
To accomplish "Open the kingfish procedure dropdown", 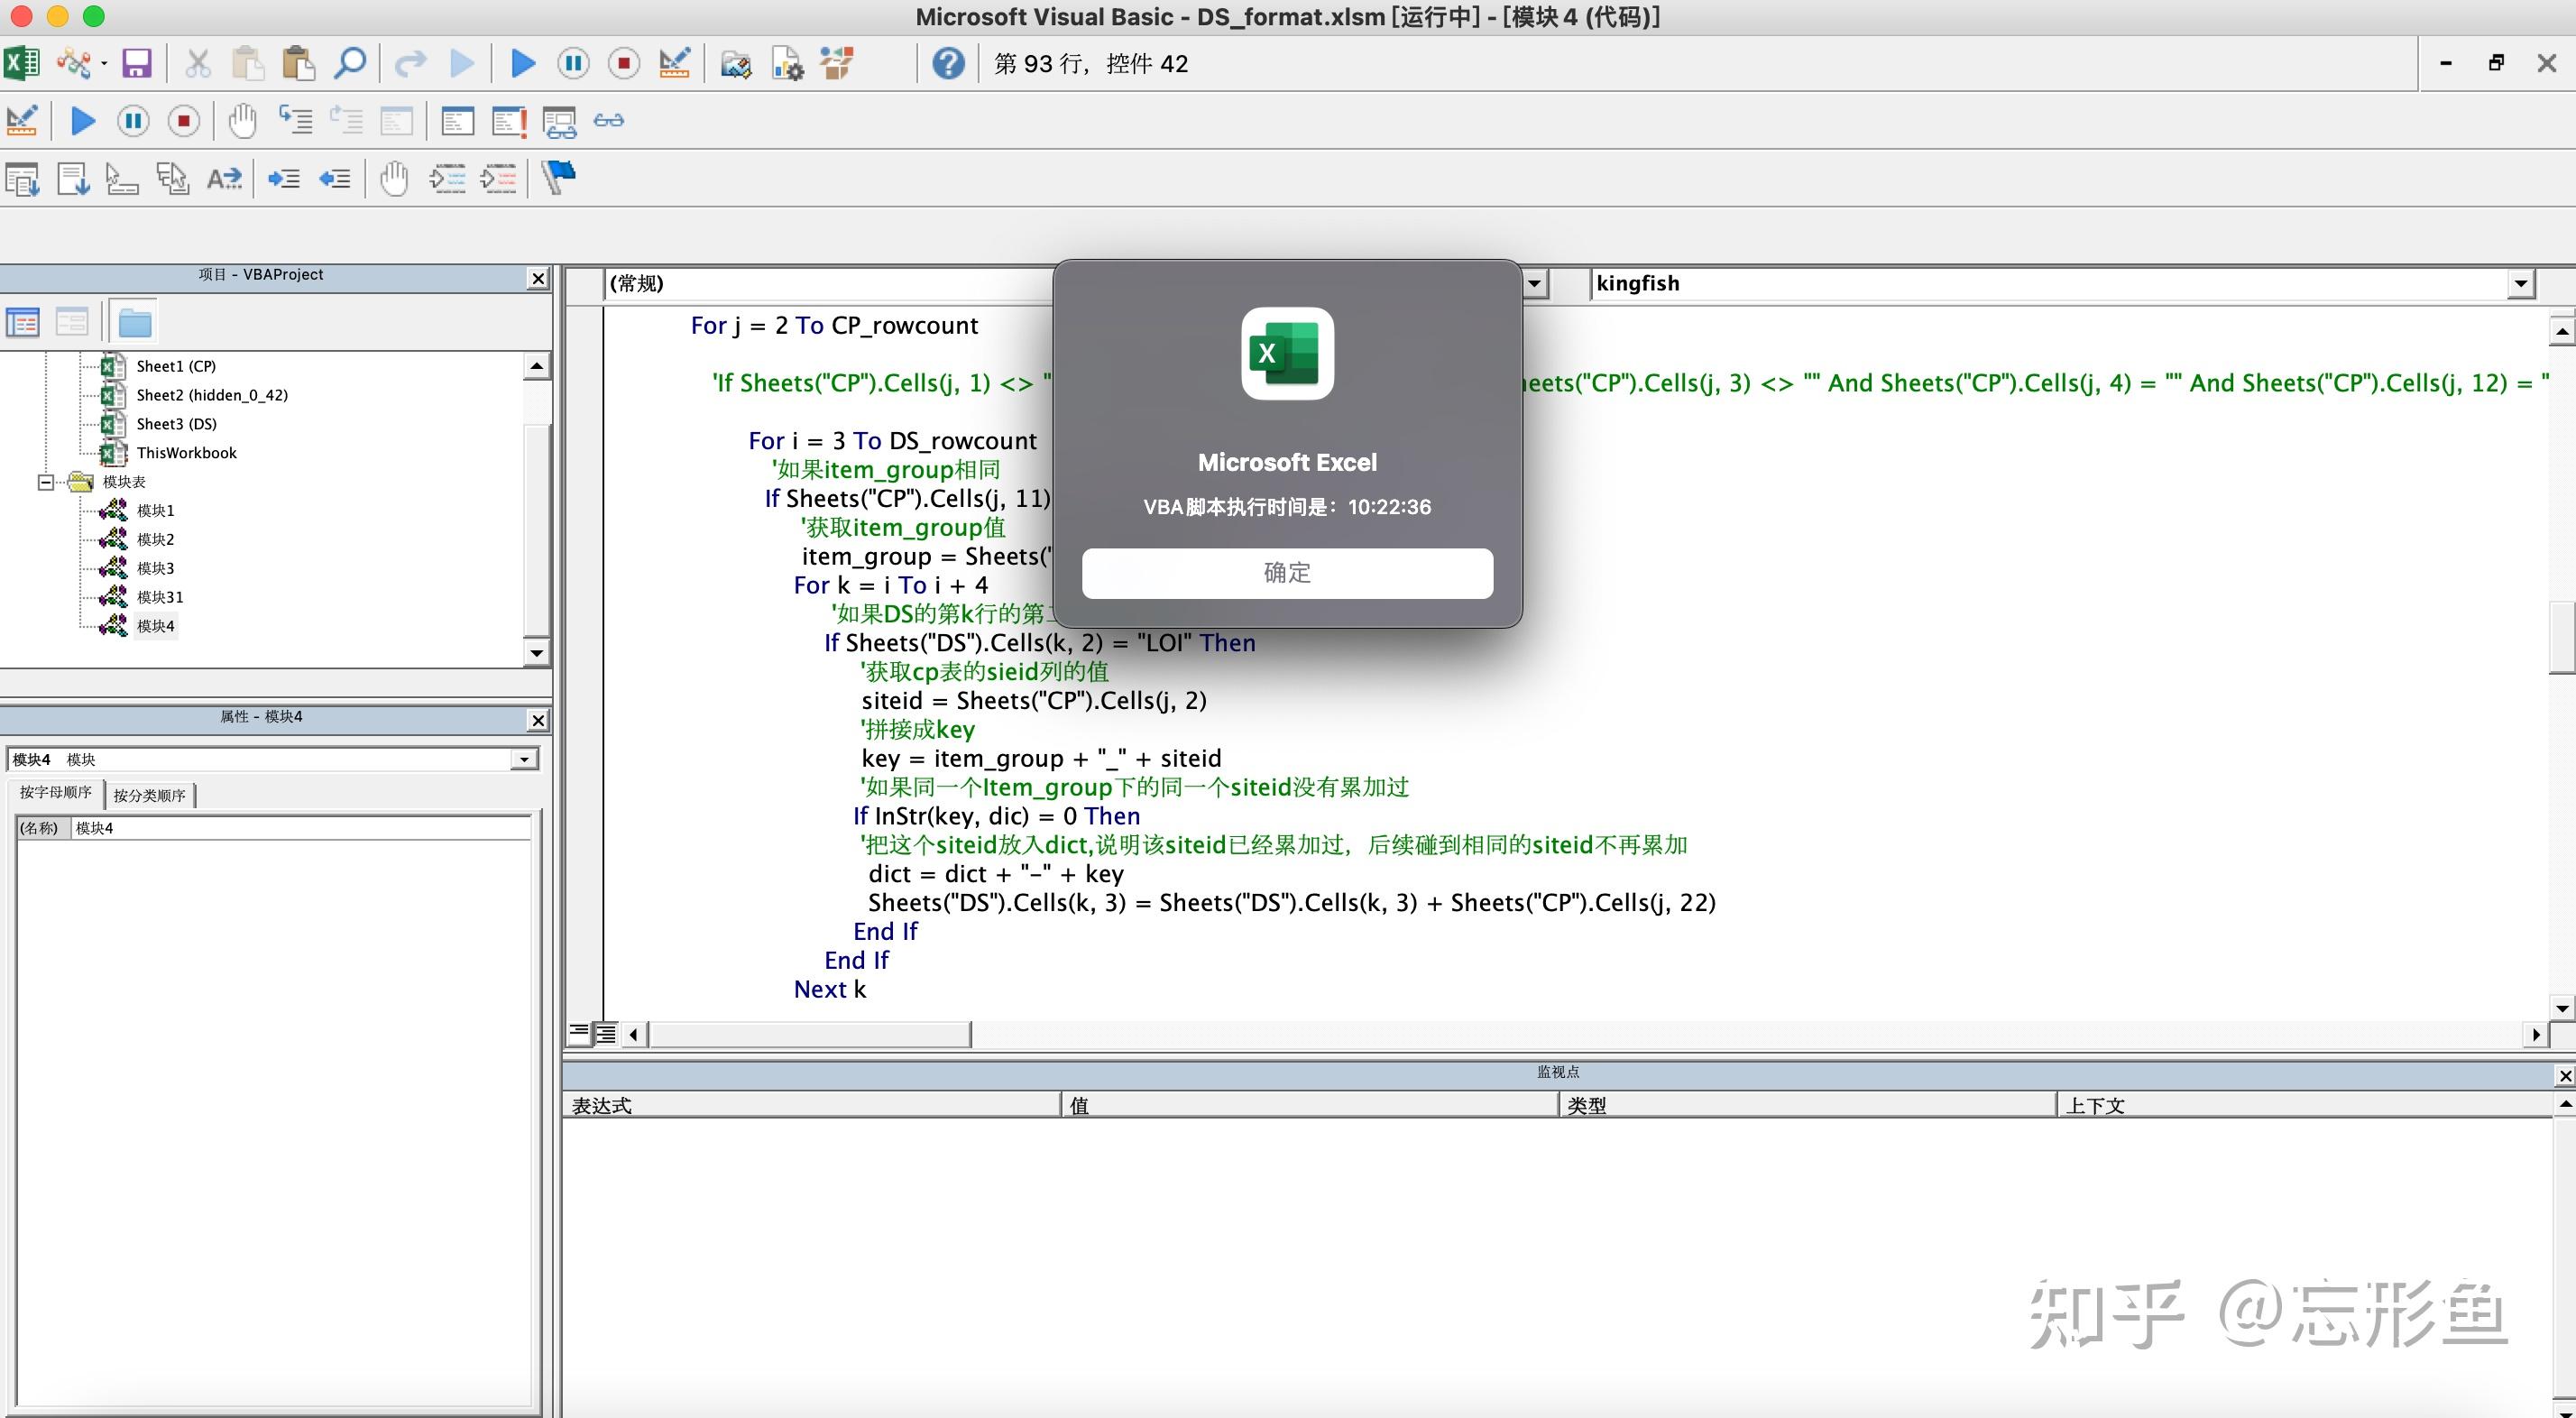I will (2520, 284).
